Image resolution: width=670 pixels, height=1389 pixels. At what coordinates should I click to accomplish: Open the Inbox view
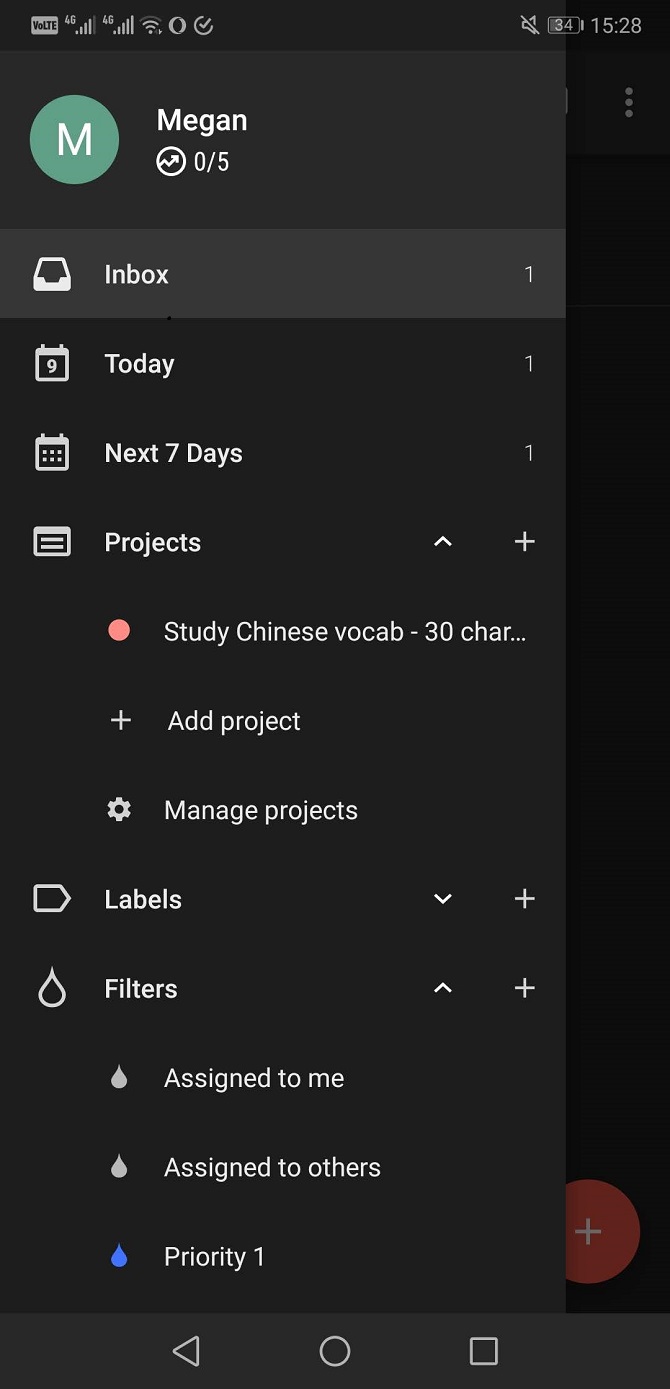pos(137,274)
